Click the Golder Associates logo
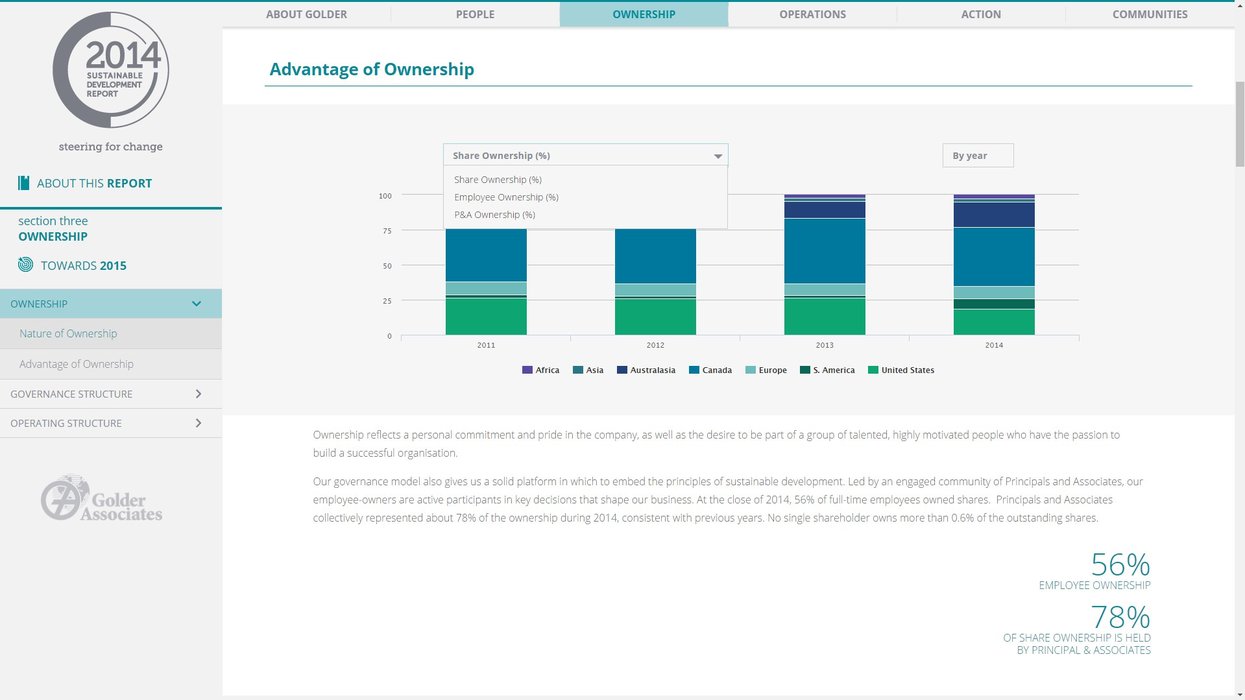This screenshot has height=700, width=1245. 102,498
